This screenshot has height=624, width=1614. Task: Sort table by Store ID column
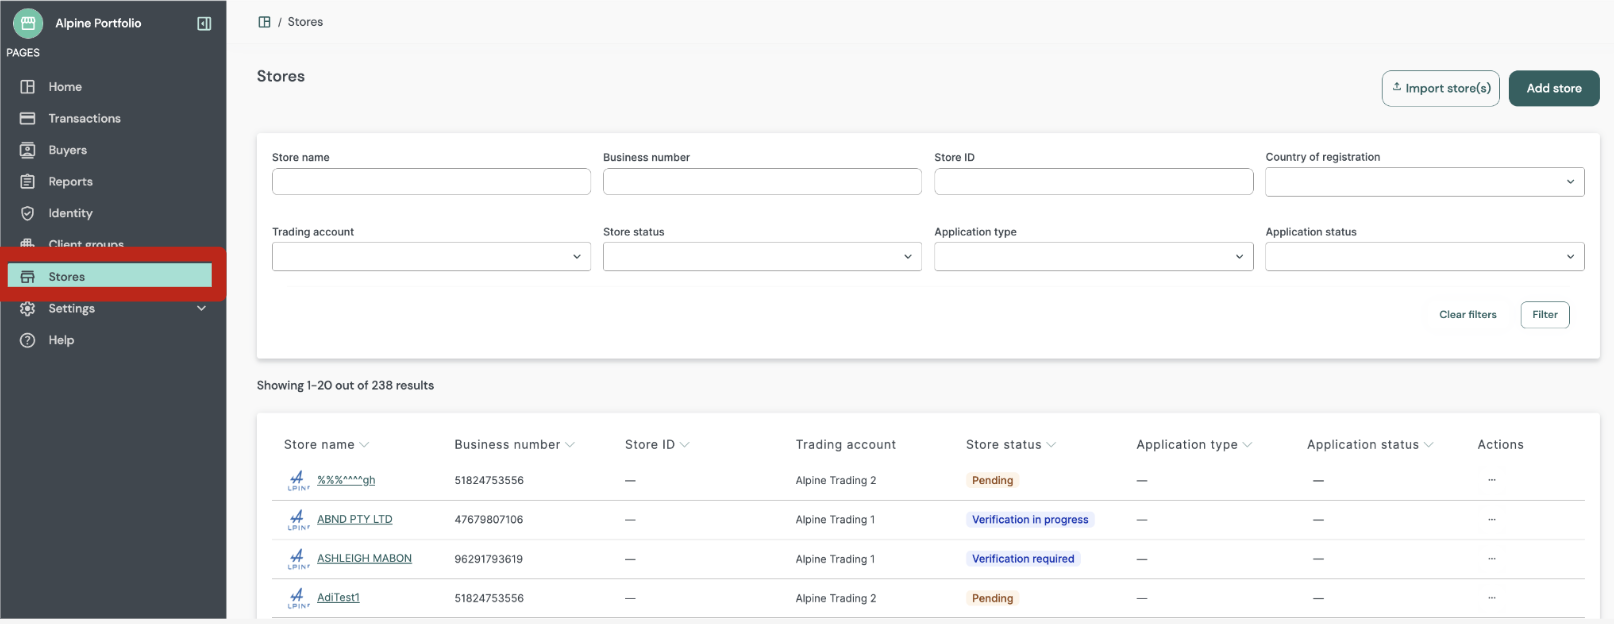657,445
